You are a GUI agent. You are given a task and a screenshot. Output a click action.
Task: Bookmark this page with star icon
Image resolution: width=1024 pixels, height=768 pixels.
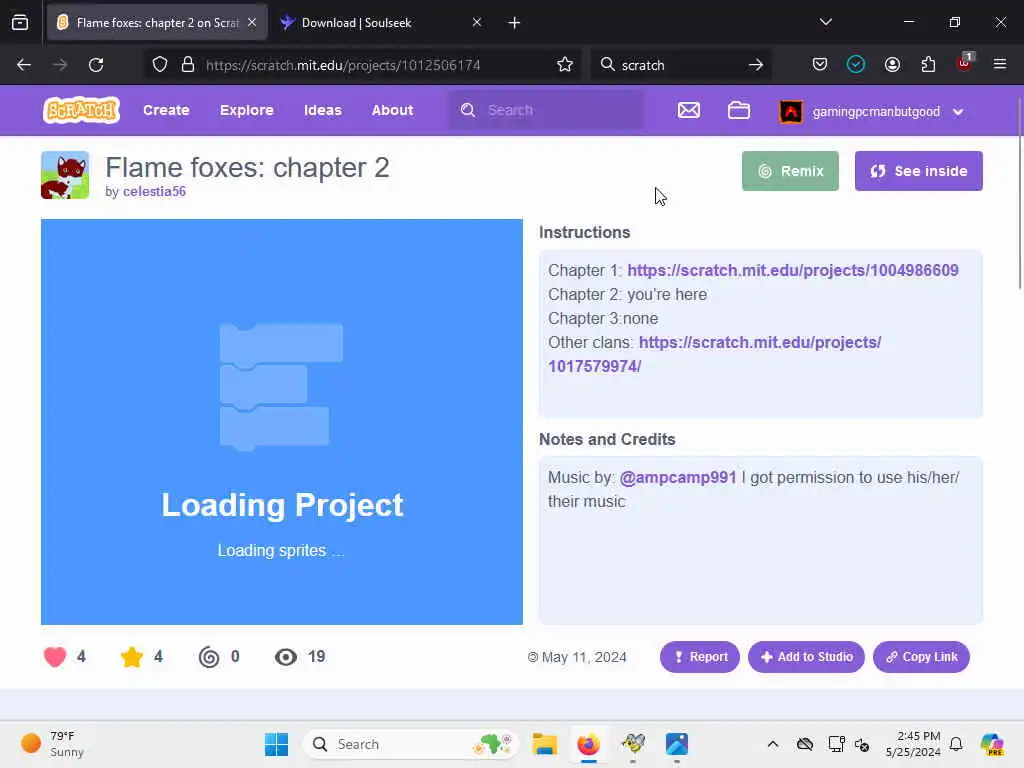565,65
